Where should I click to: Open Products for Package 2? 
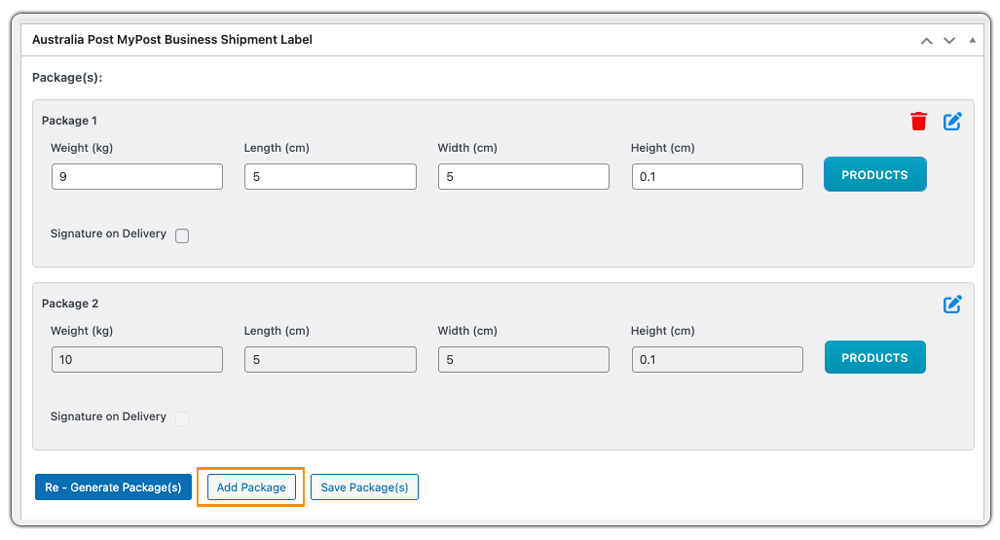(875, 357)
